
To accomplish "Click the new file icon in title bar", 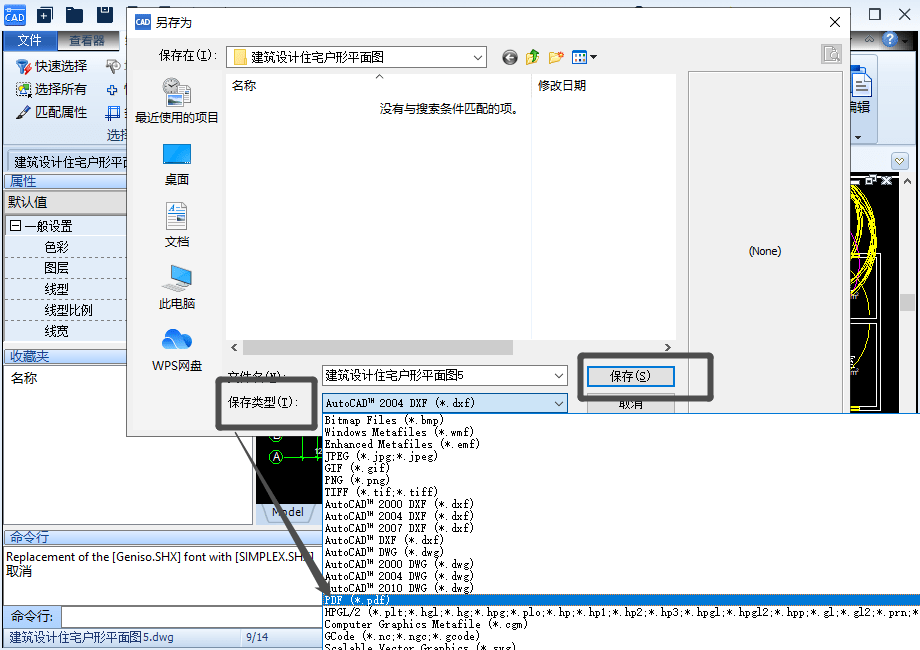I will 45,15.
